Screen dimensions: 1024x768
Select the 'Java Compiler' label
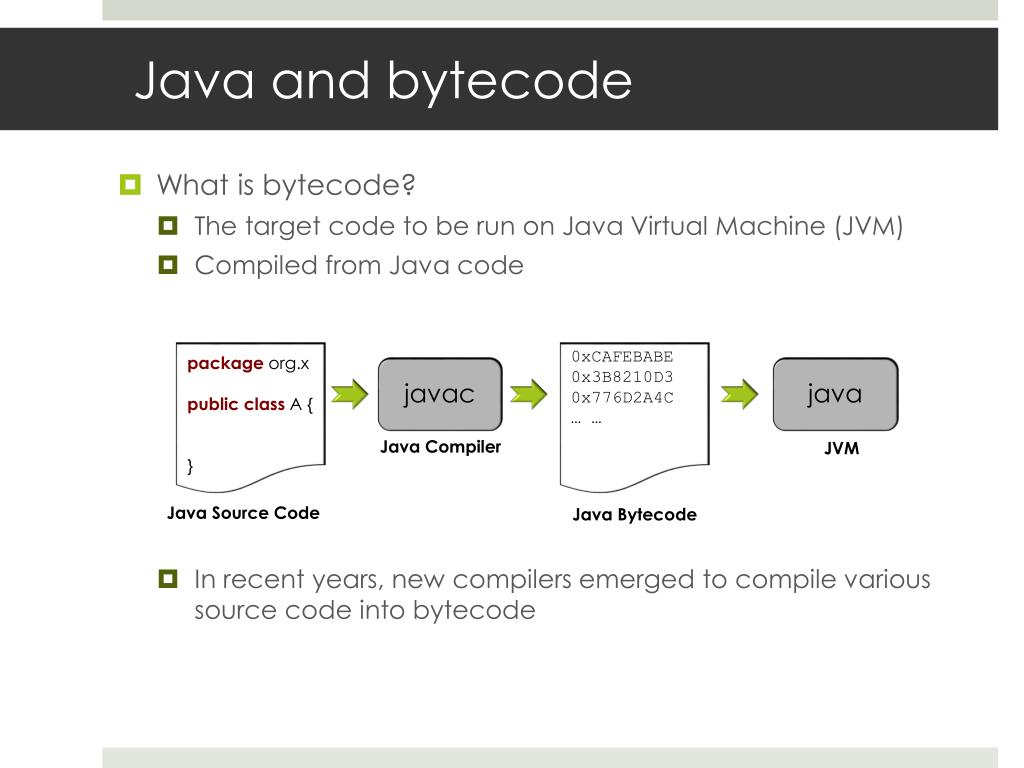pyautogui.click(x=440, y=447)
